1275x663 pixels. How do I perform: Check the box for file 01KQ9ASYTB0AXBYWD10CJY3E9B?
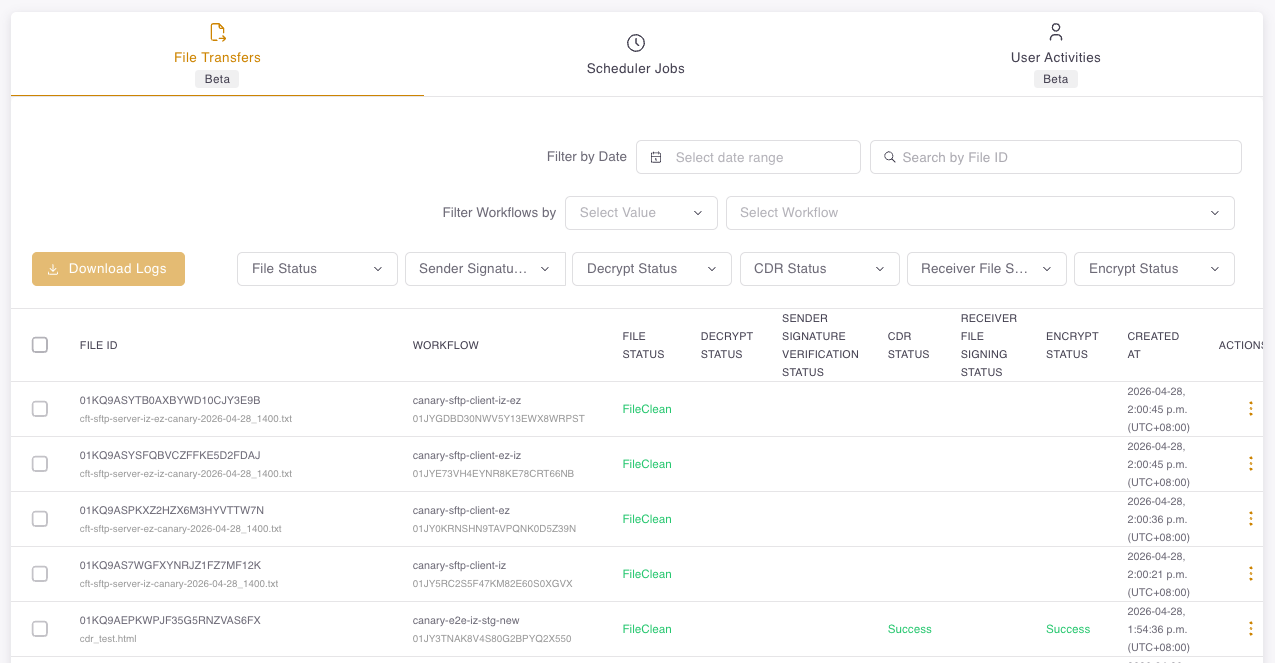40,409
